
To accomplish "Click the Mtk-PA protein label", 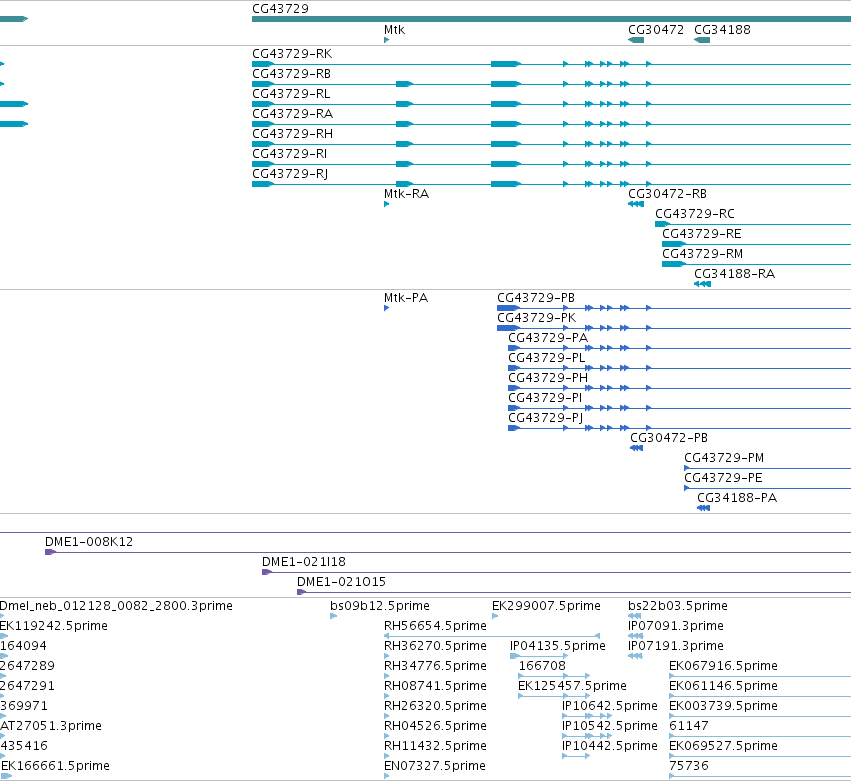I will tap(406, 298).
